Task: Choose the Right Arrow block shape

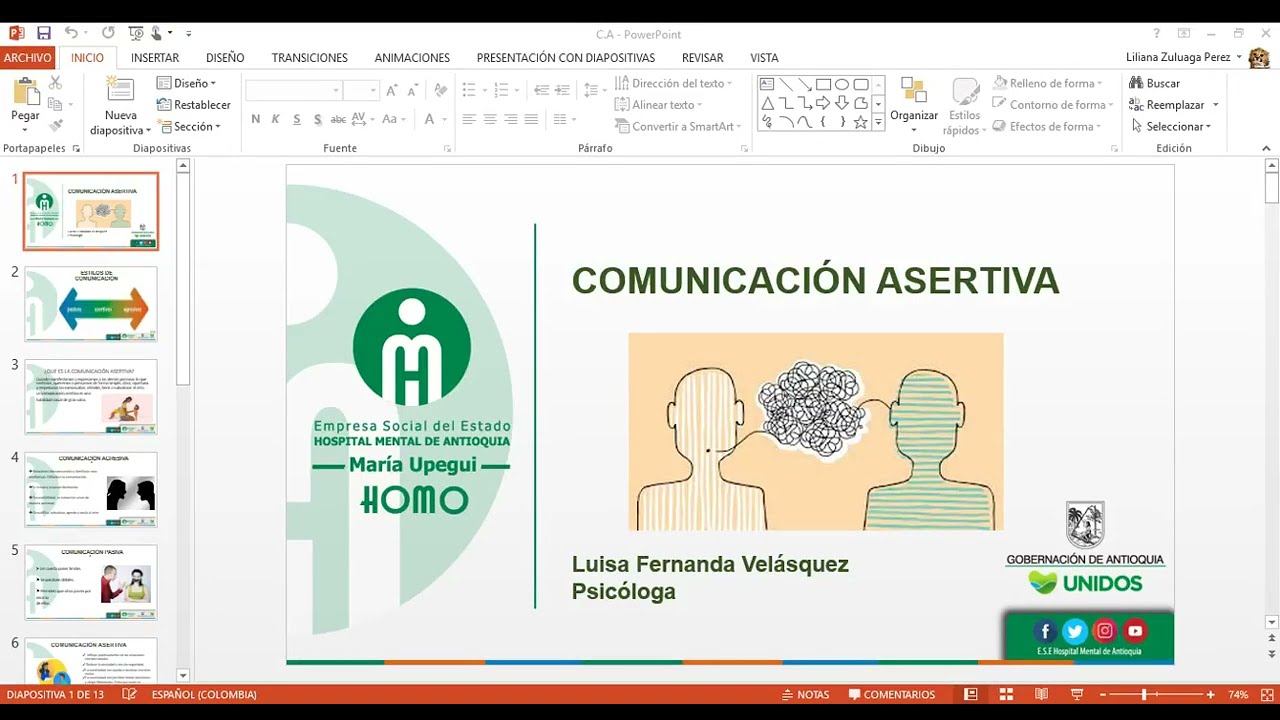Action: [x=823, y=103]
